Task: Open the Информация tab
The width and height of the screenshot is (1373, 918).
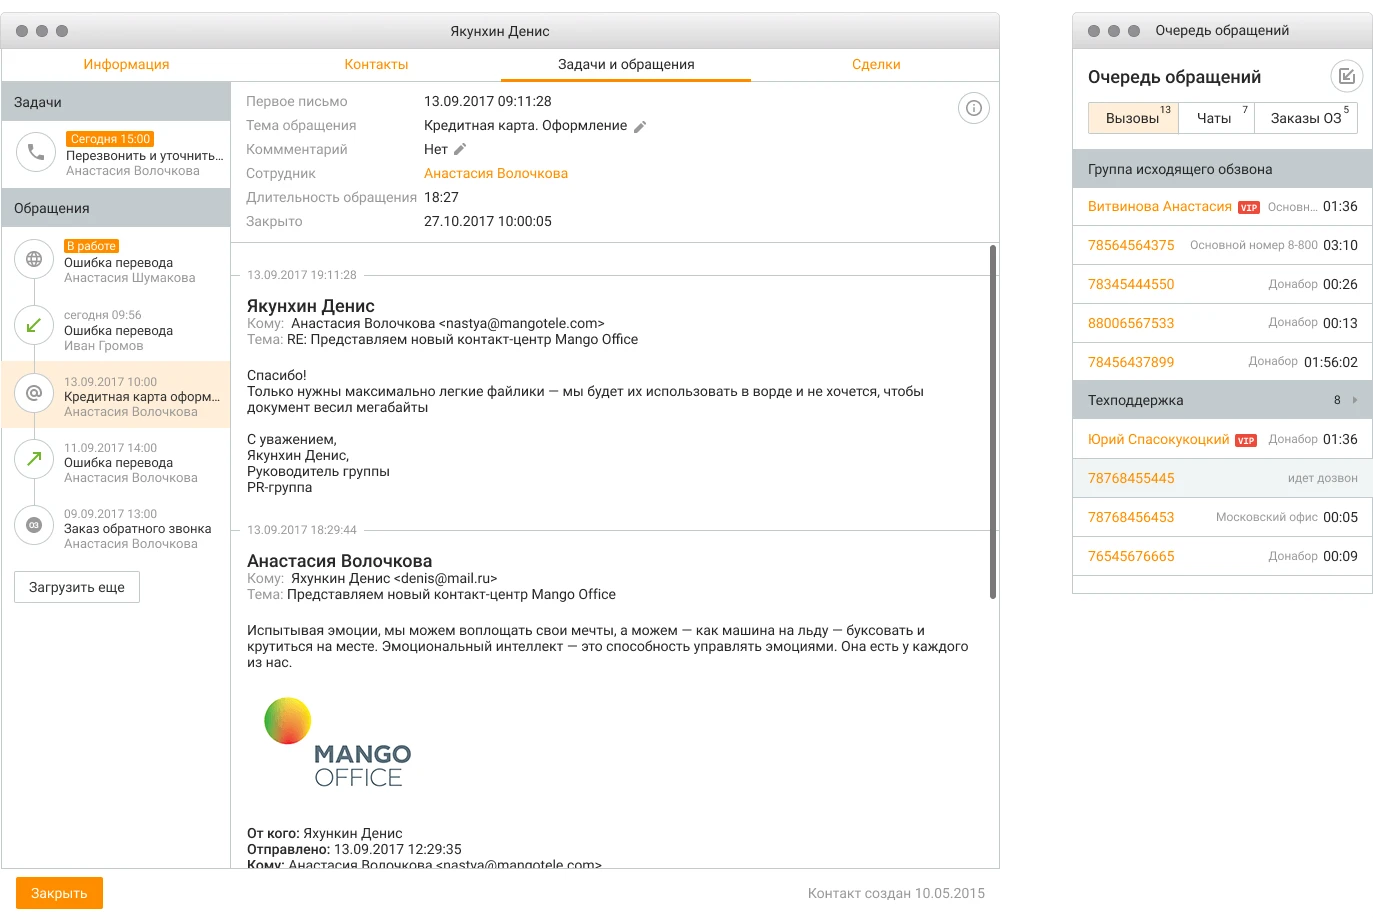Action: (126, 64)
